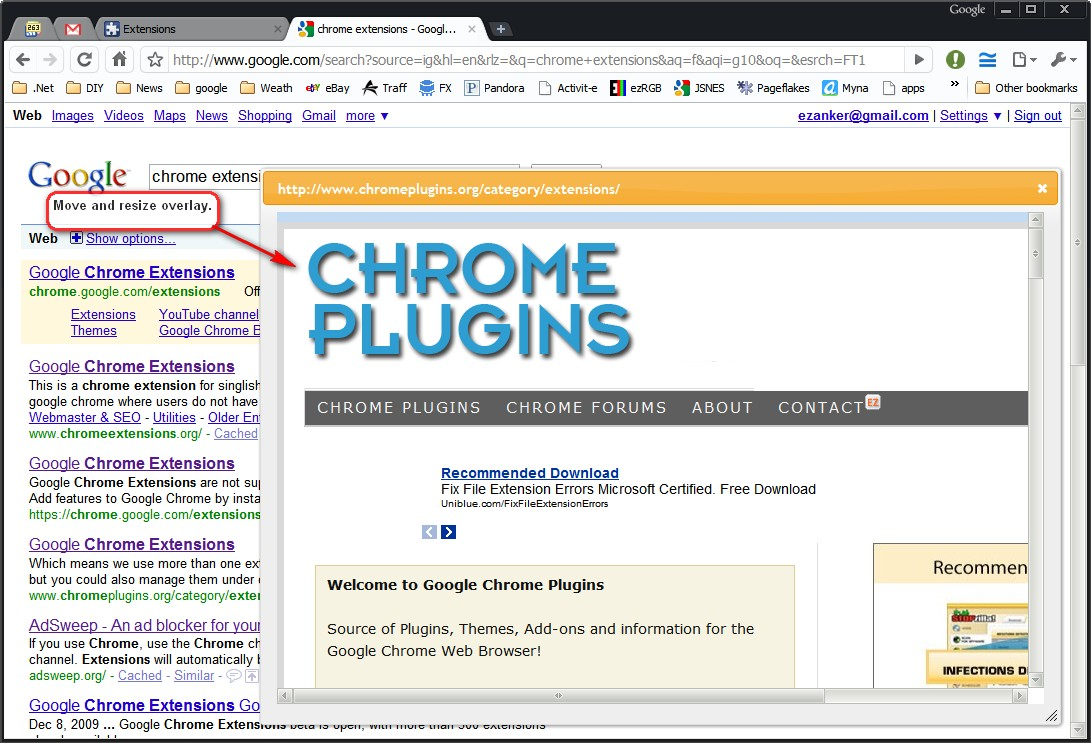Go to Google Videos link
The height and width of the screenshot is (743, 1091).
[124, 115]
